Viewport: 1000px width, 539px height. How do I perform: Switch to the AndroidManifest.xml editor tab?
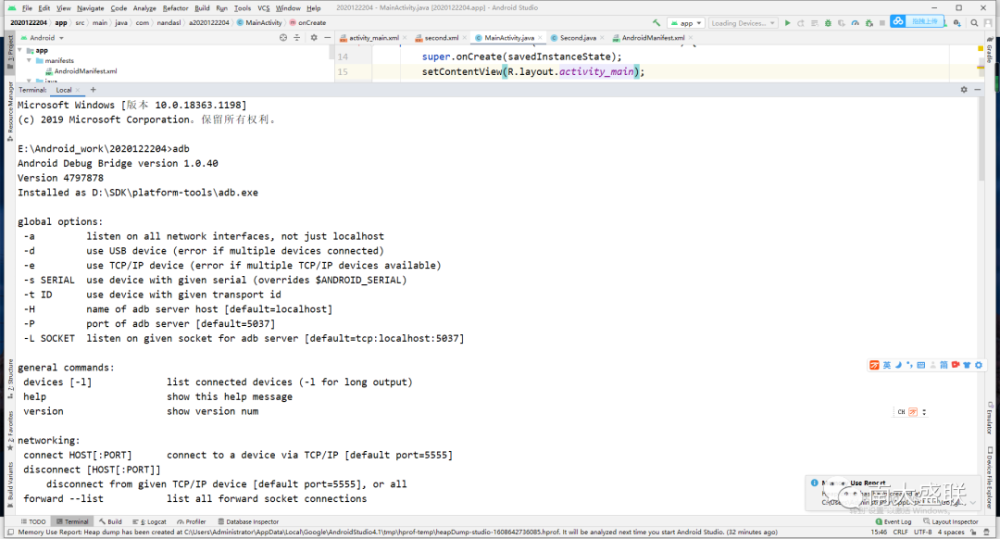pos(653,38)
